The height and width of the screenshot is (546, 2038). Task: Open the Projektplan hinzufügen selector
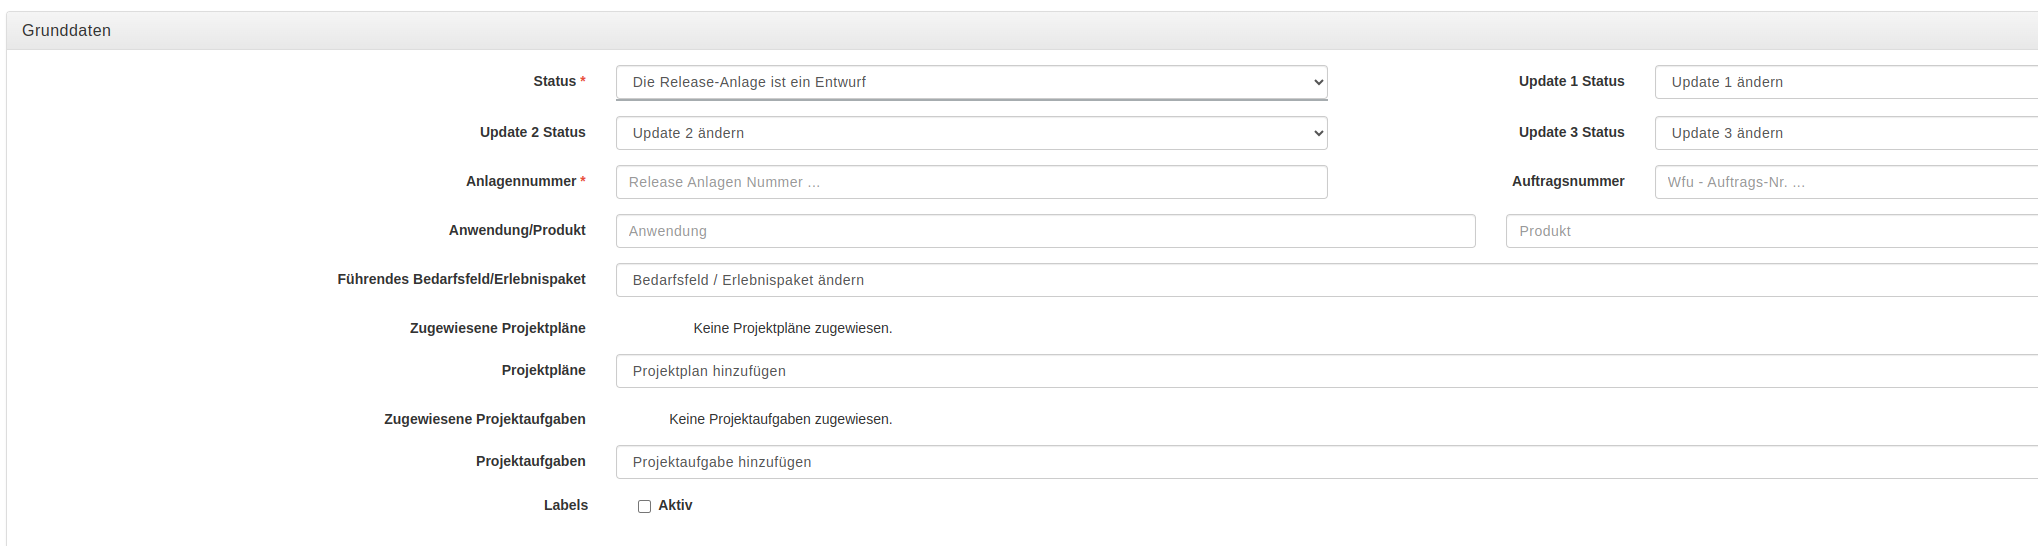pos(1327,371)
